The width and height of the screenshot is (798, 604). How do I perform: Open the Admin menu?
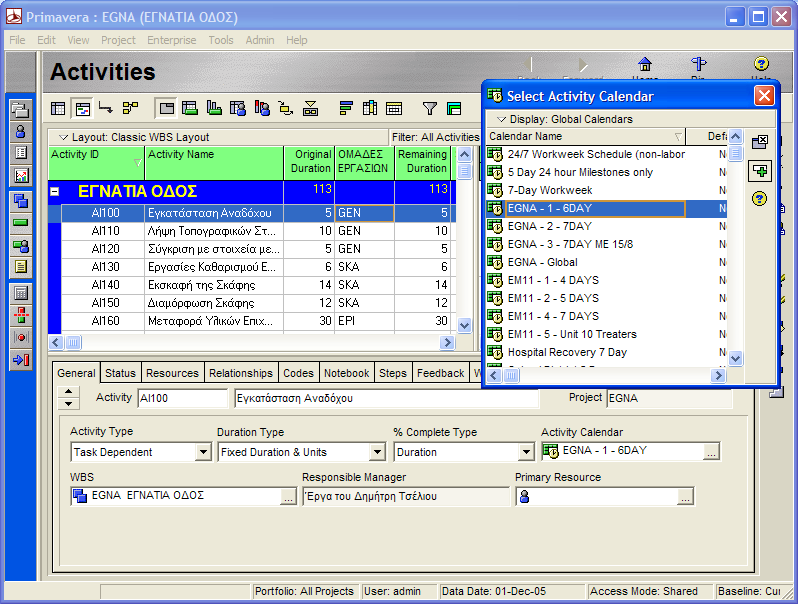coord(260,40)
